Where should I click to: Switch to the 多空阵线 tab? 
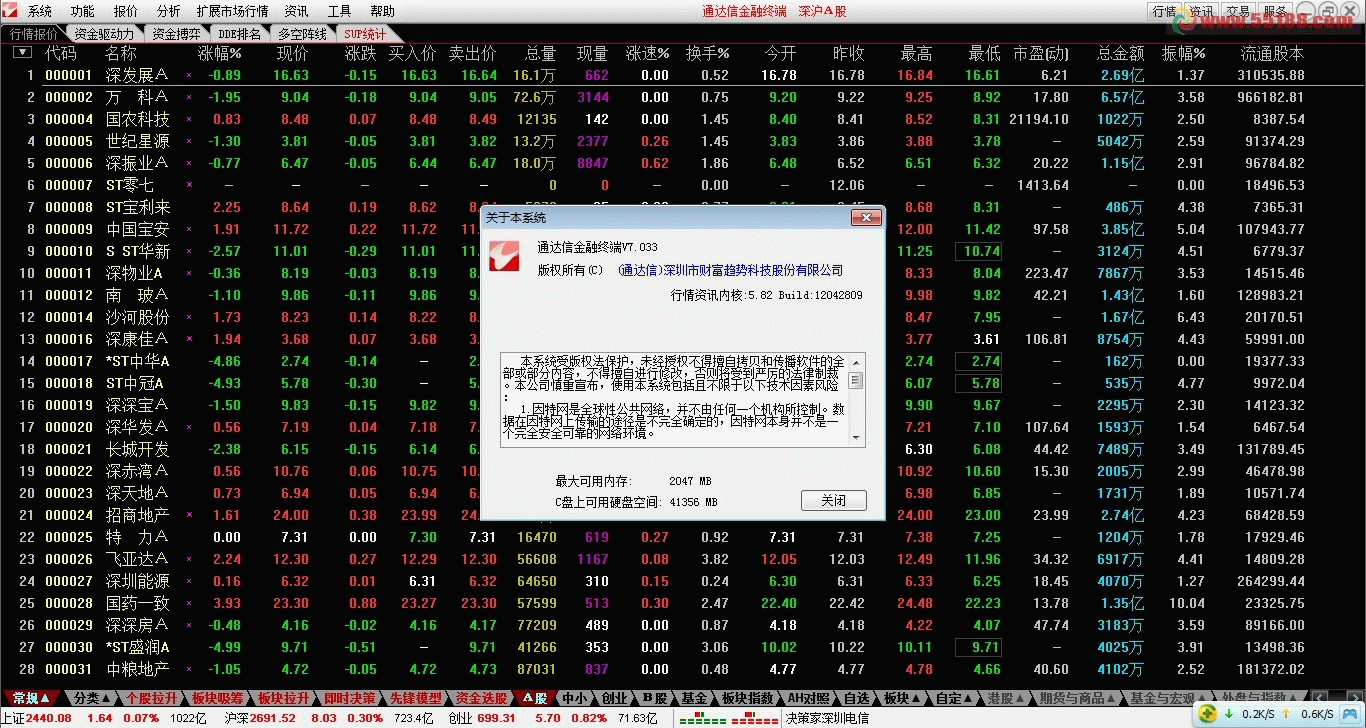point(302,33)
